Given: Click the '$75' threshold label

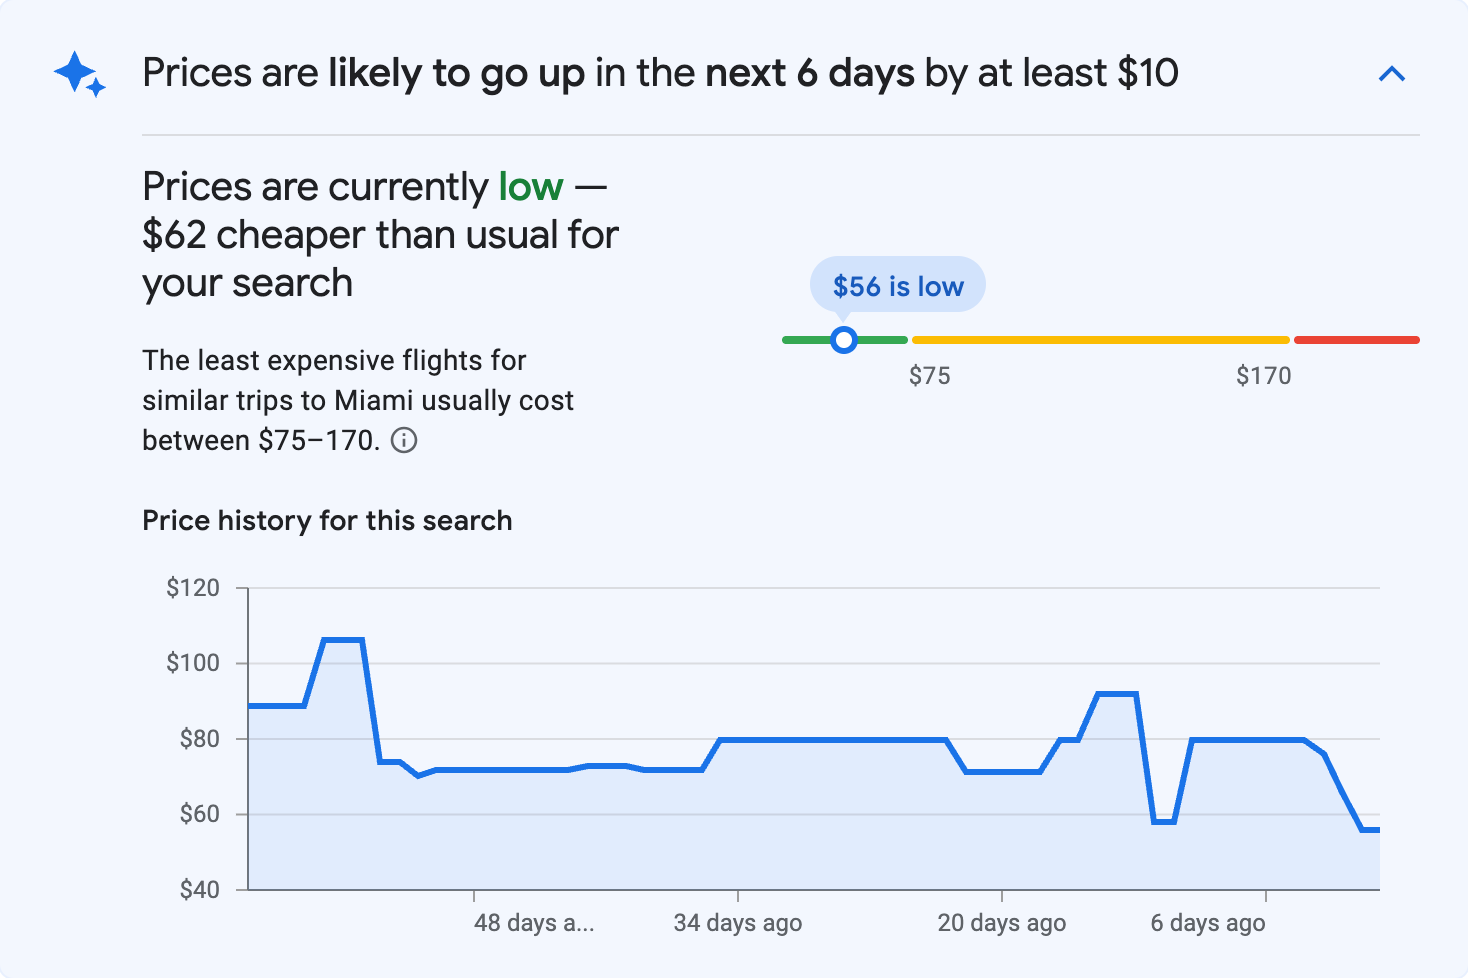Looking at the screenshot, I should pos(930,375).
